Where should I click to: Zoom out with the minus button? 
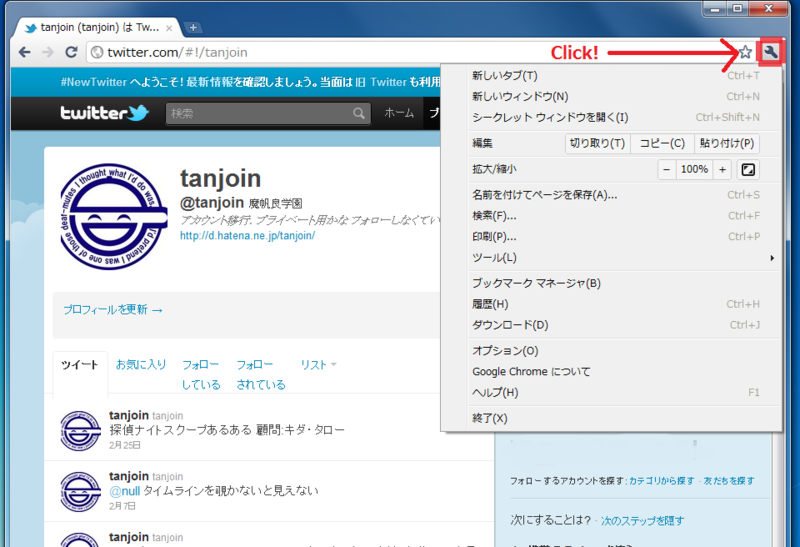(666, 169)
